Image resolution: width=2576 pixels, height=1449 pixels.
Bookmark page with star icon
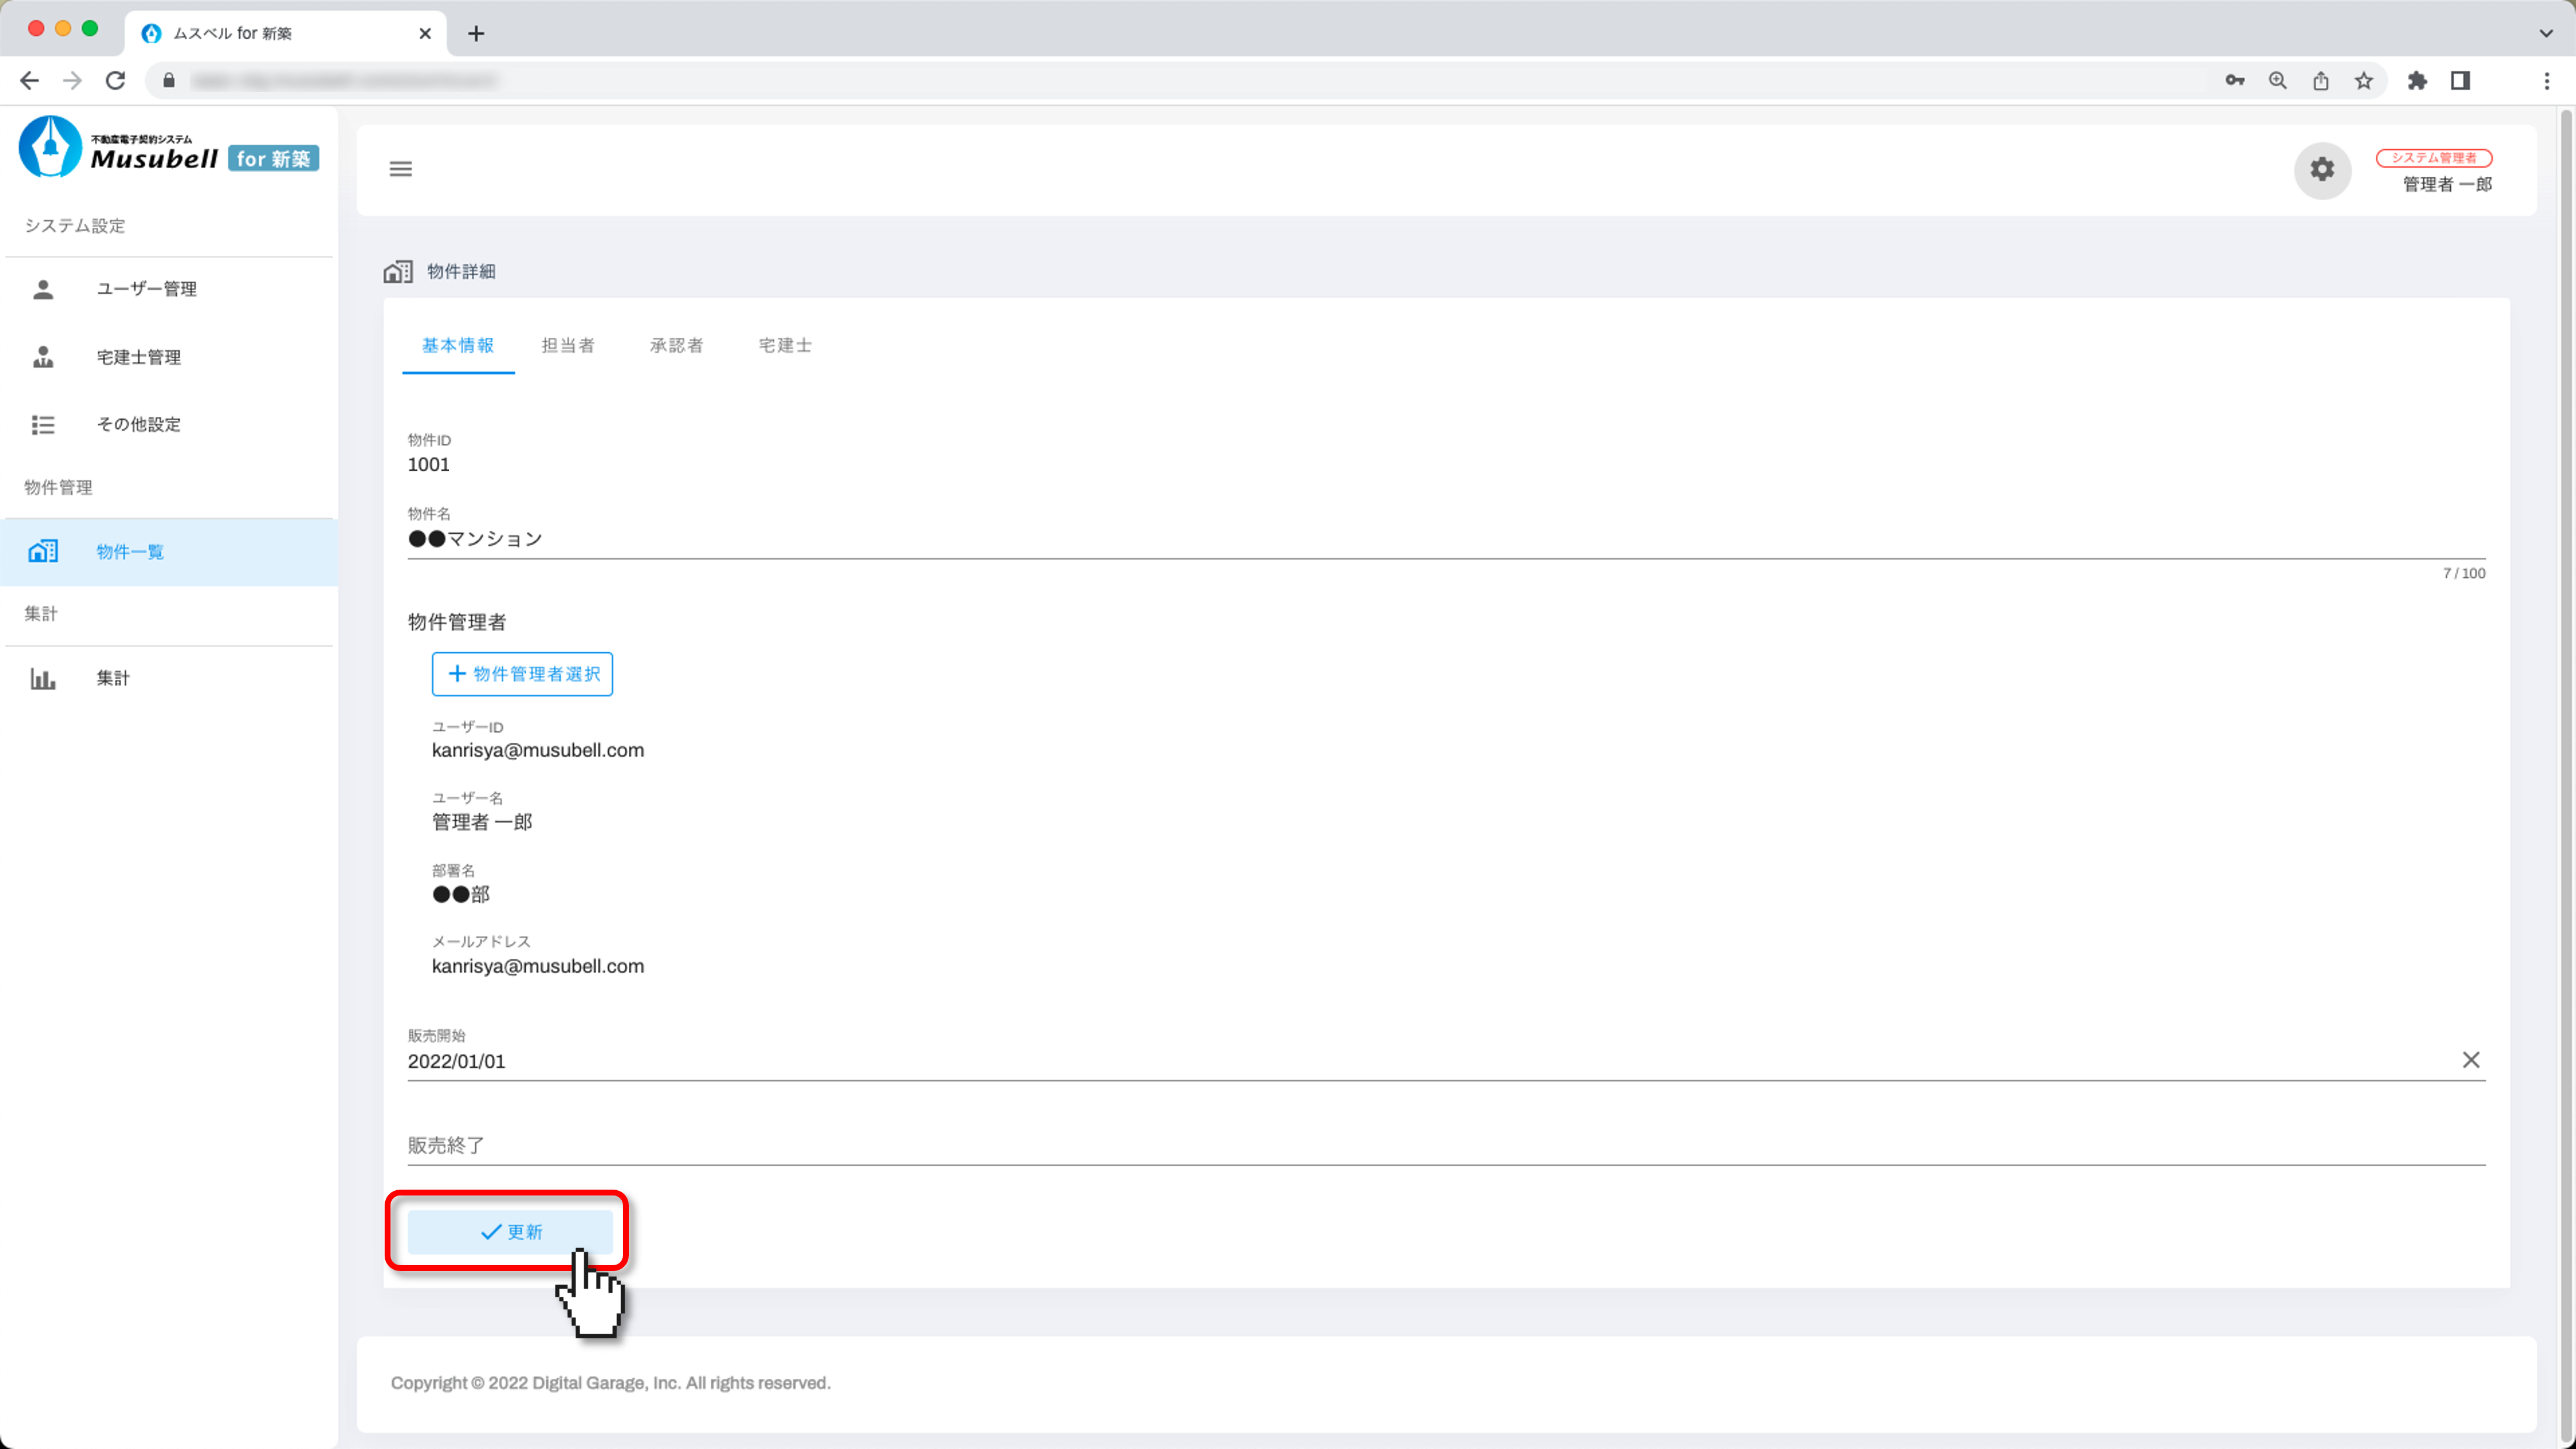tap(2363, 81)
